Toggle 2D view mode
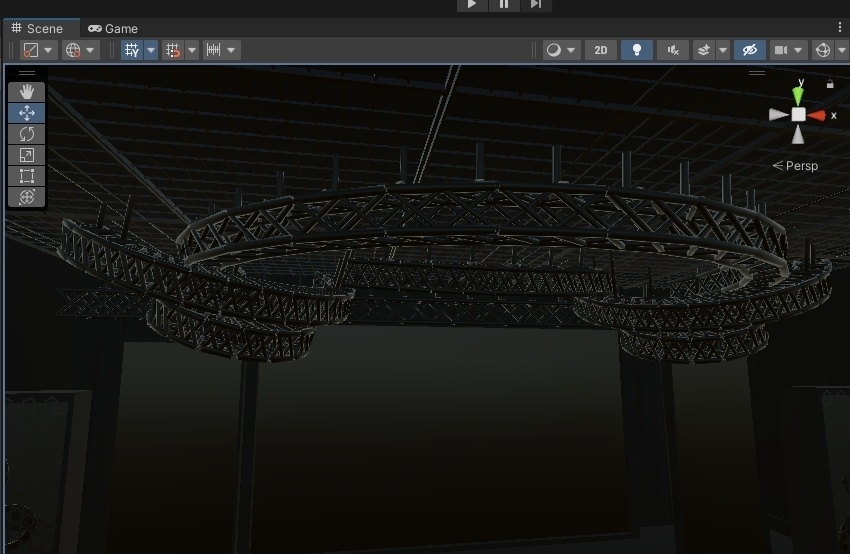 tap(601, 50)
